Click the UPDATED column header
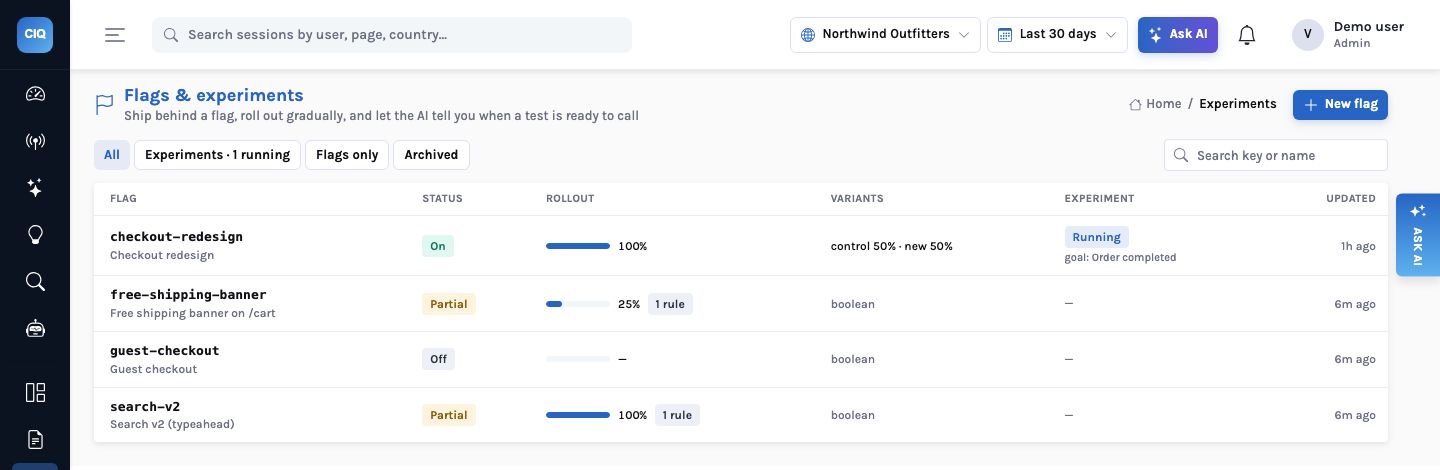1440x470 pixels. click(1351, 199)
